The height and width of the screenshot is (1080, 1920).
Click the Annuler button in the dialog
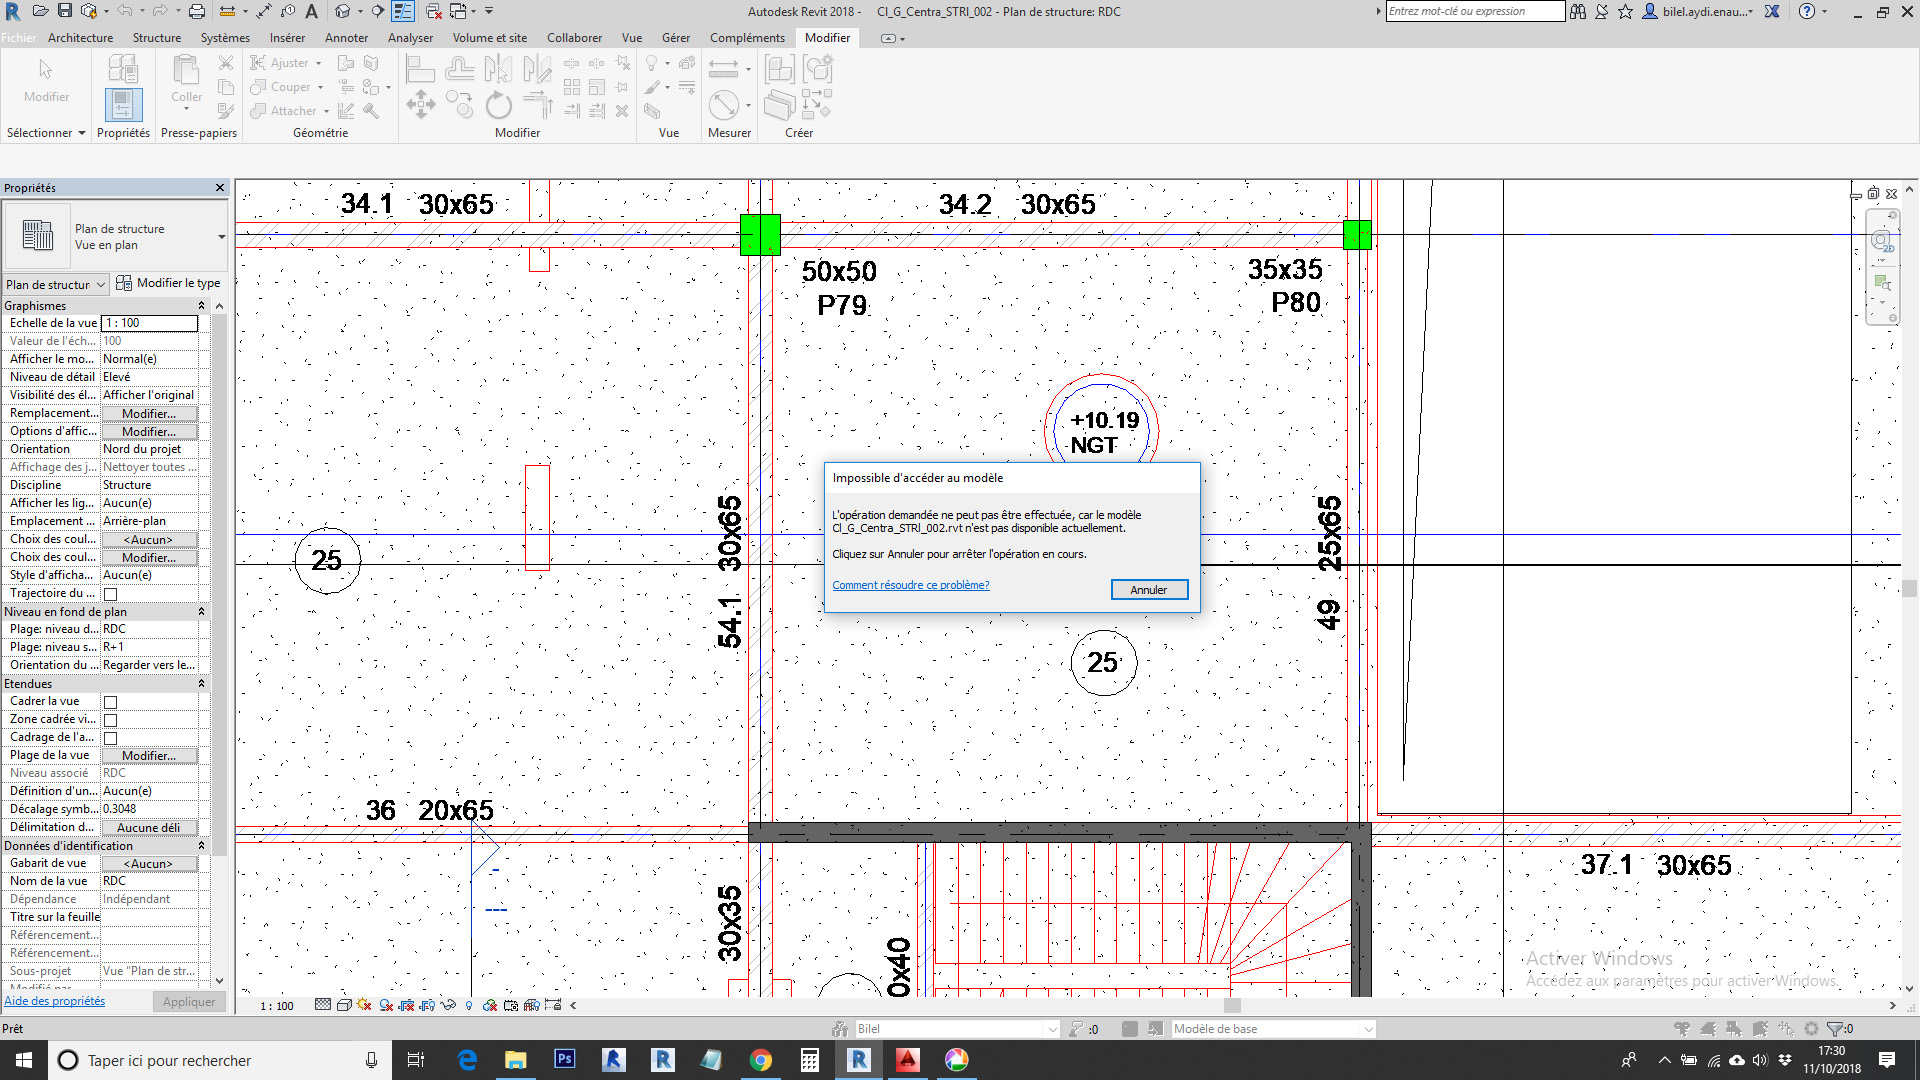click(1149, 590)
